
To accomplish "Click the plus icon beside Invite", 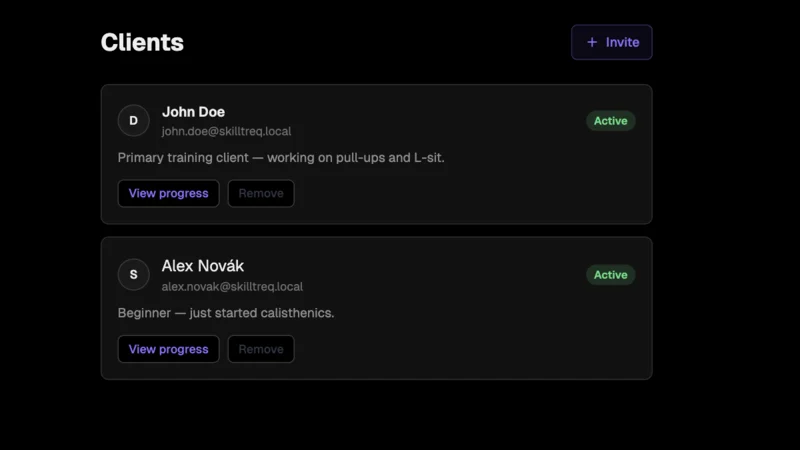I will pos(592,42).
